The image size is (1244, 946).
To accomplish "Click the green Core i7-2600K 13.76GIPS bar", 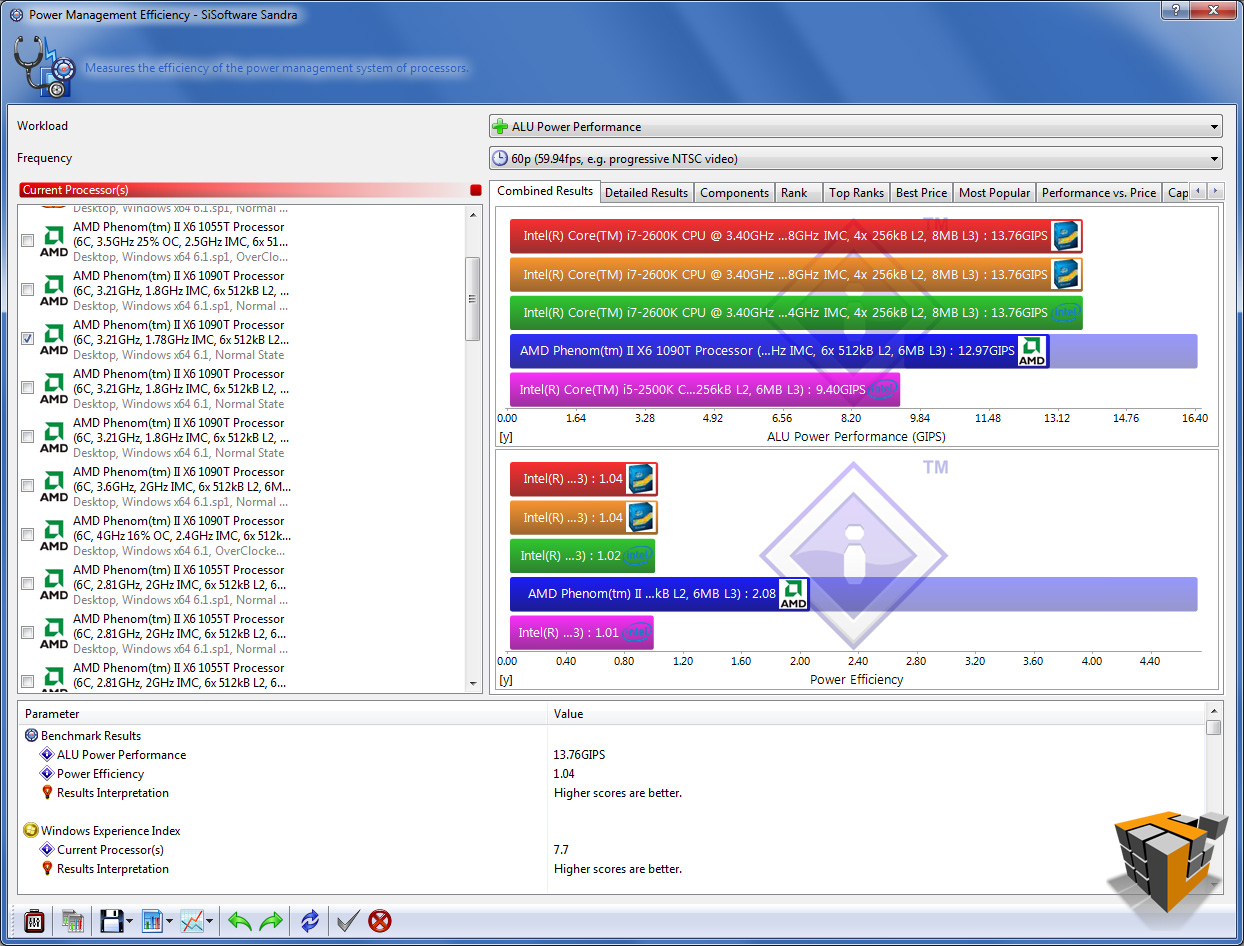I will coord(795,313).
